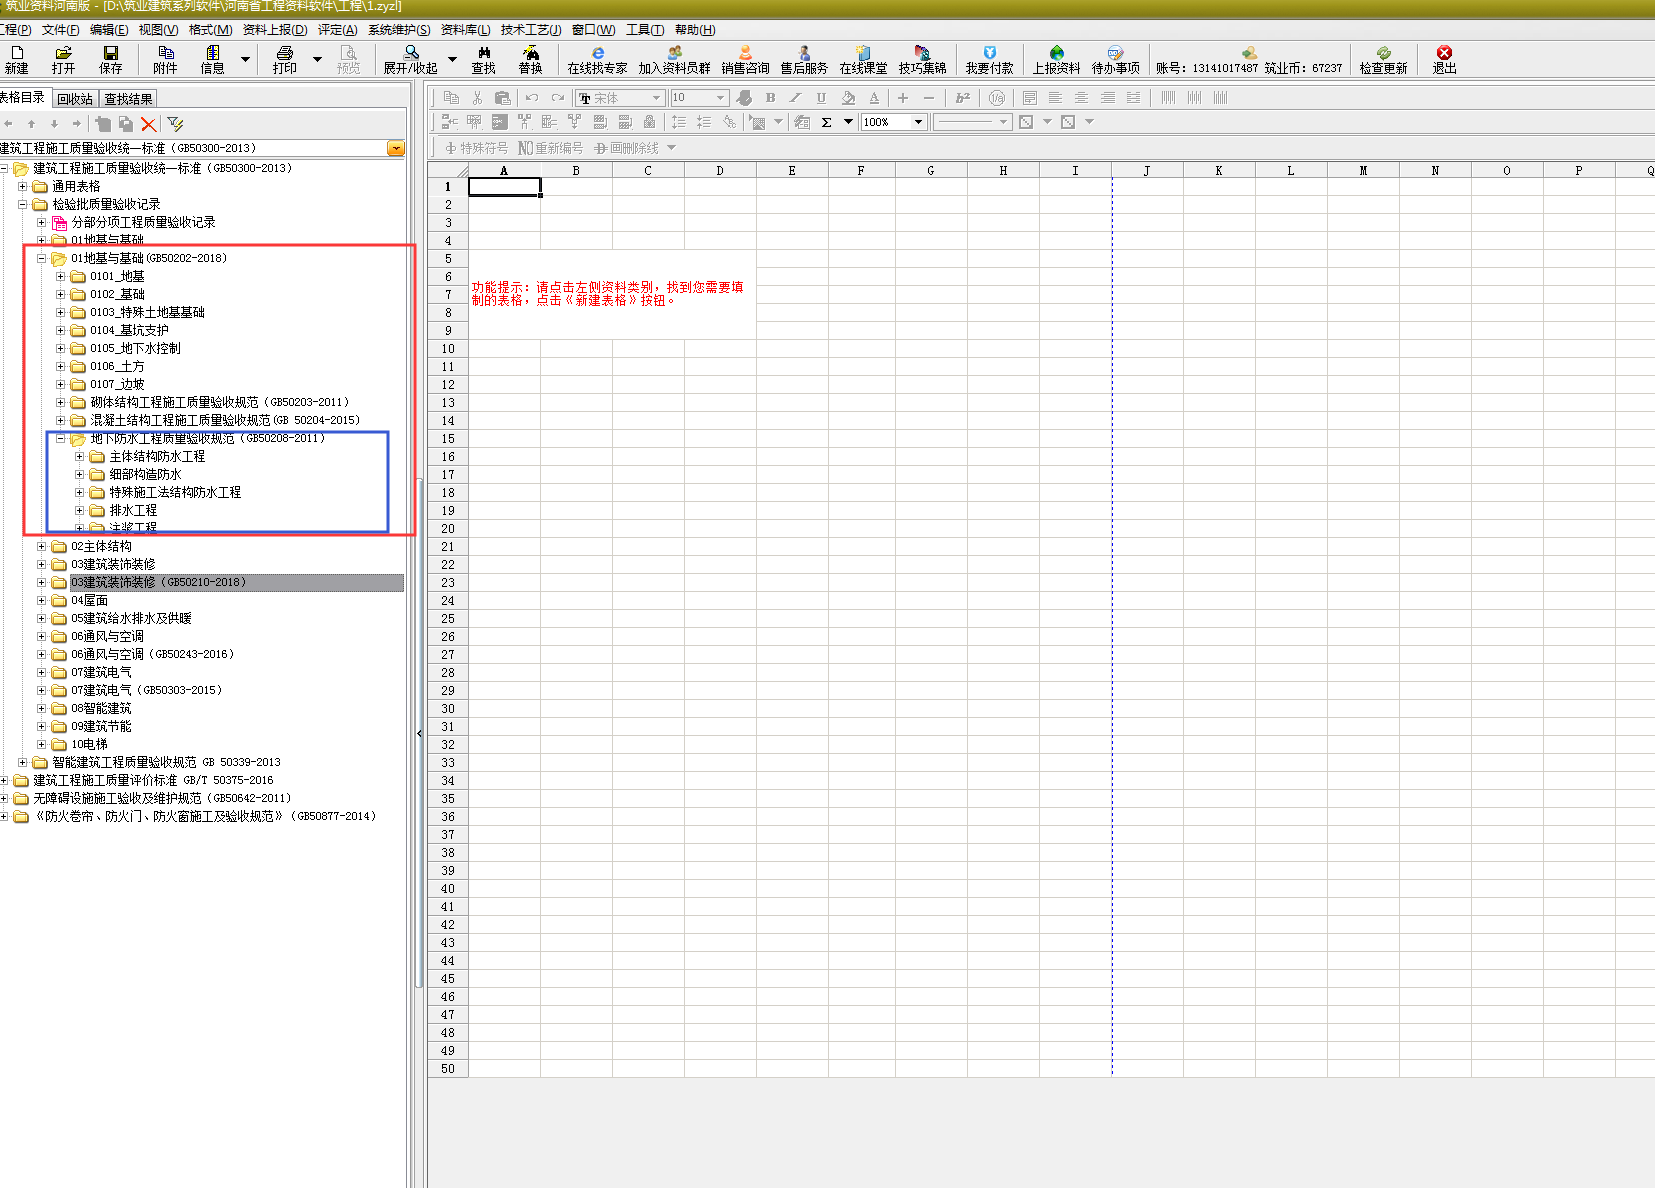Click spreadsheet cell A1
This screenshot has height=1188, width=1655.
click(x=504, y=187)
